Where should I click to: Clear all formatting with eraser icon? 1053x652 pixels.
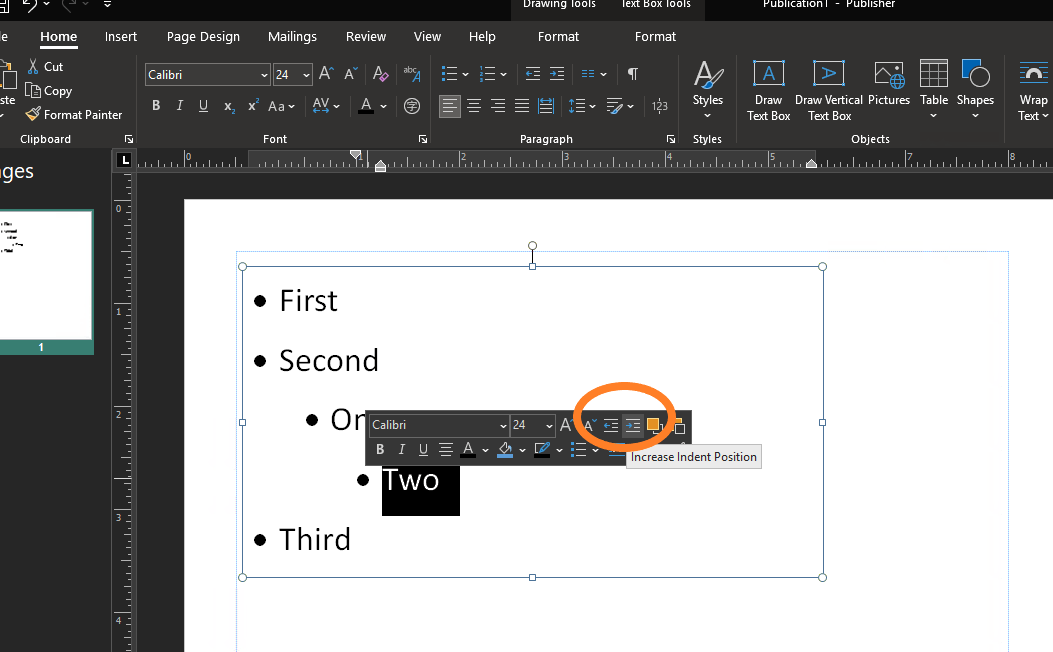click(x=381, y=73)
